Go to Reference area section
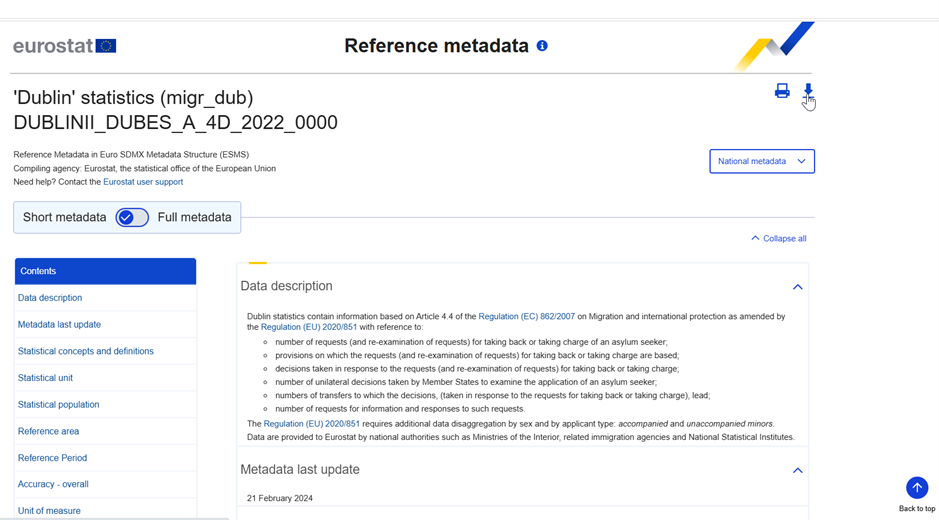The height and width of the screenshot is (520, 939). [x=48, y=431]
